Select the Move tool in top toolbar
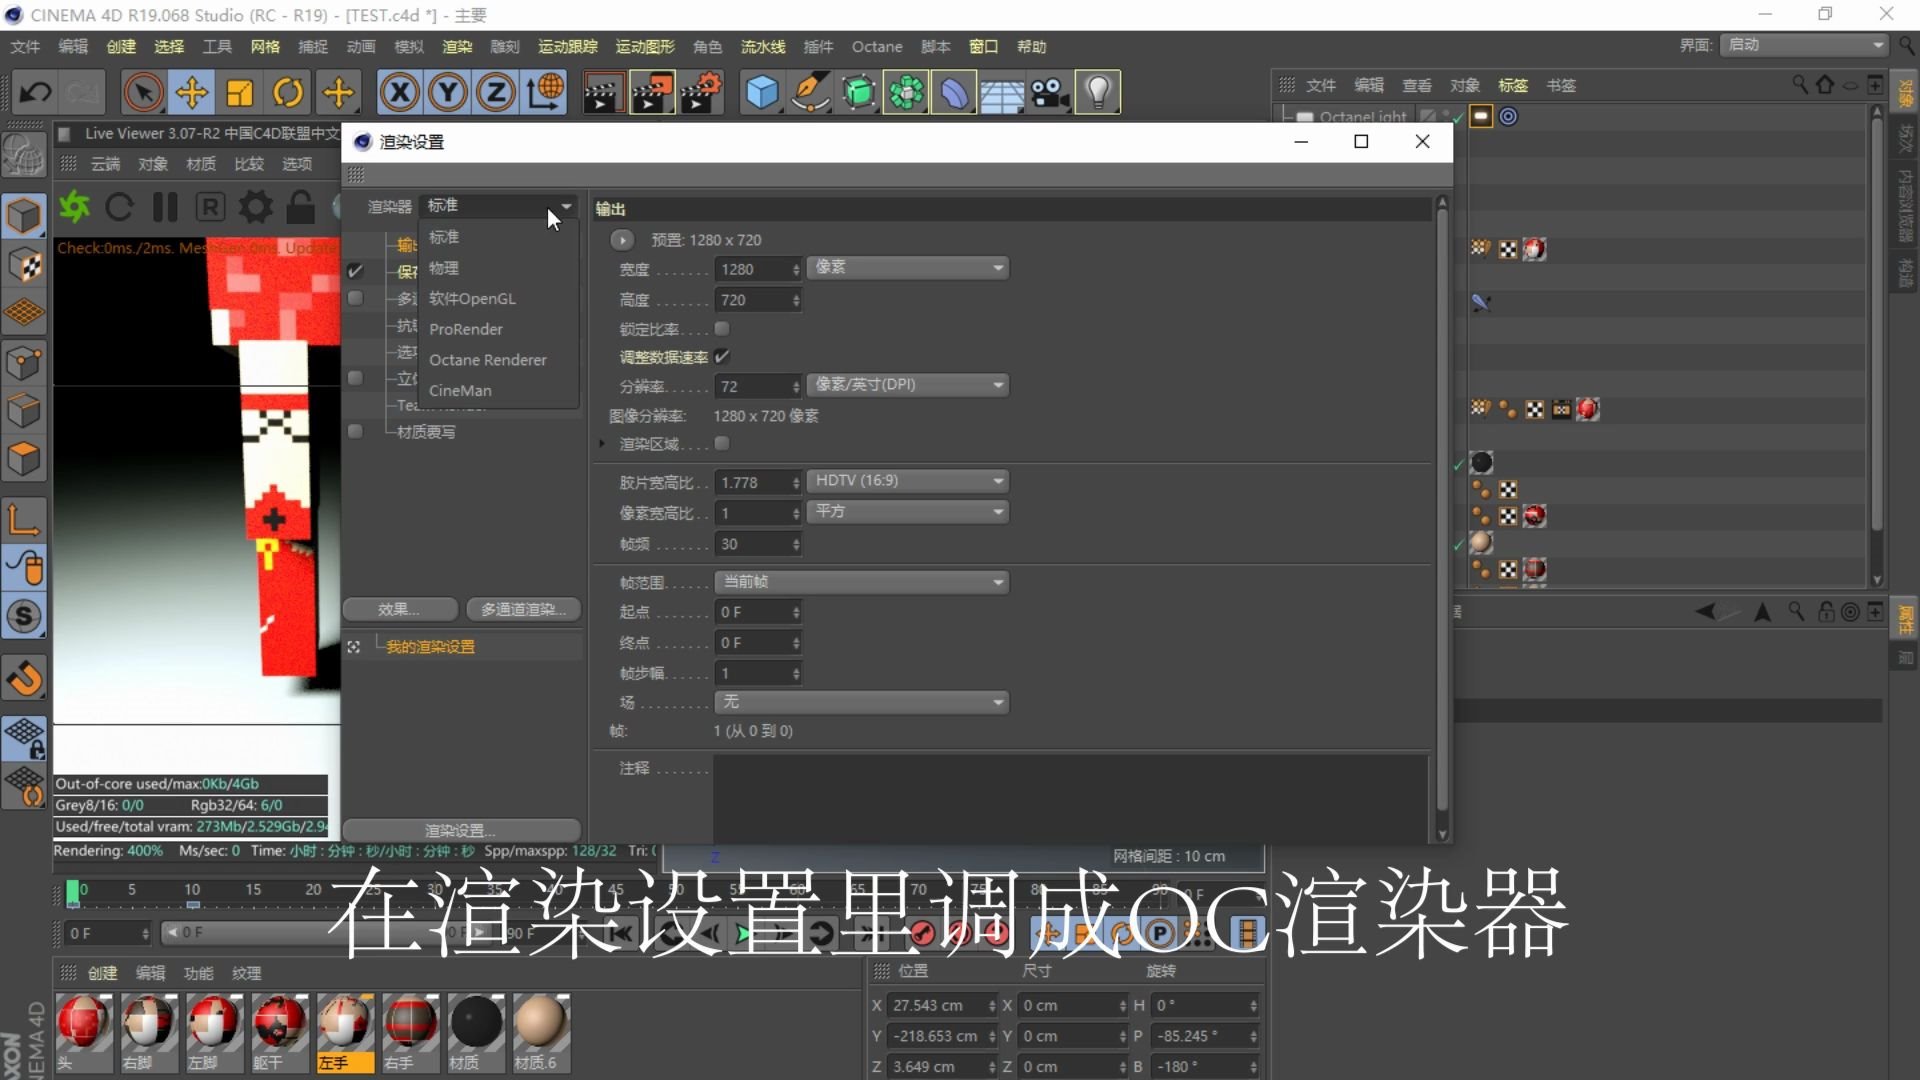Viewport: 1920px width, 1080px height. click(x=191, y=93)
